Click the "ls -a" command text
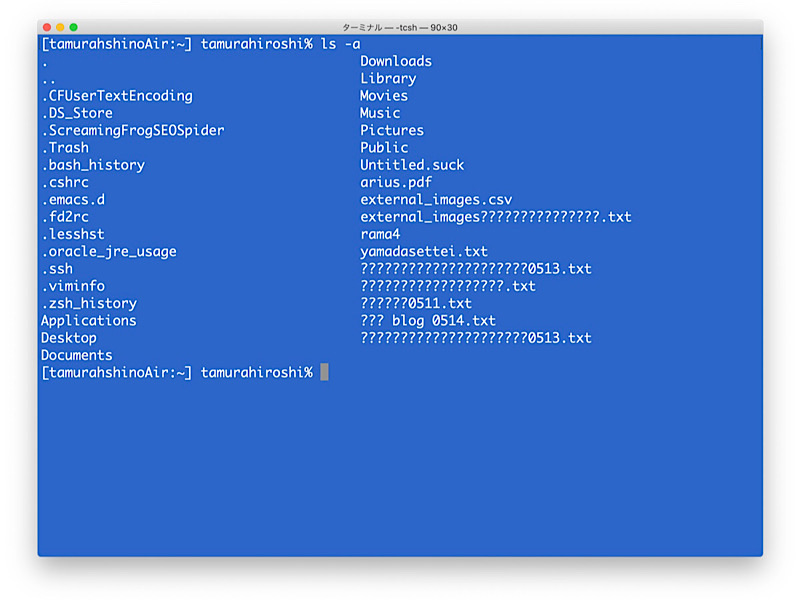The height and width of the screenshot is (600, 800). (x=340, y=44)
